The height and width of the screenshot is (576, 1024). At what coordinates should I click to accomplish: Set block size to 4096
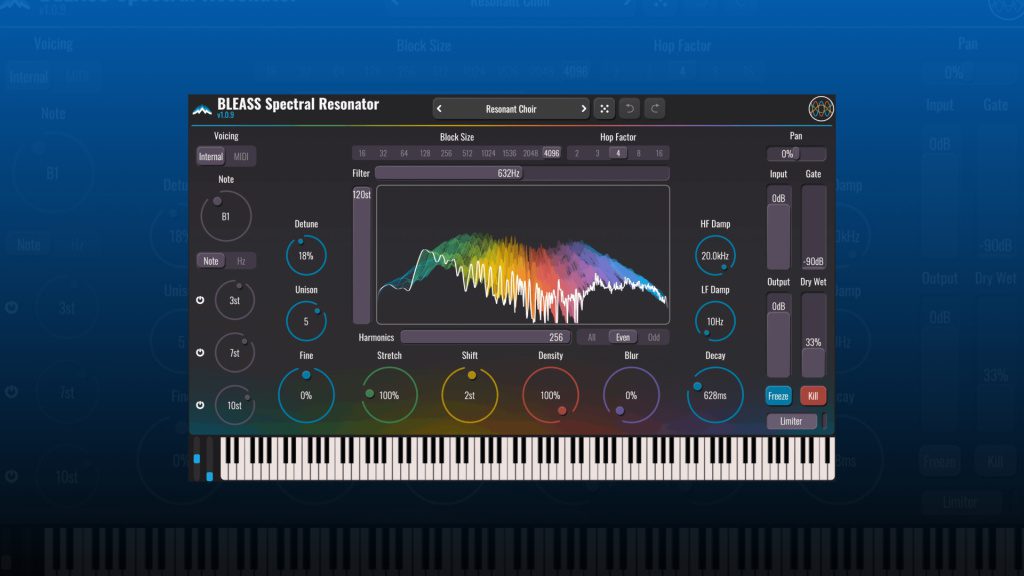coord(552,153)
